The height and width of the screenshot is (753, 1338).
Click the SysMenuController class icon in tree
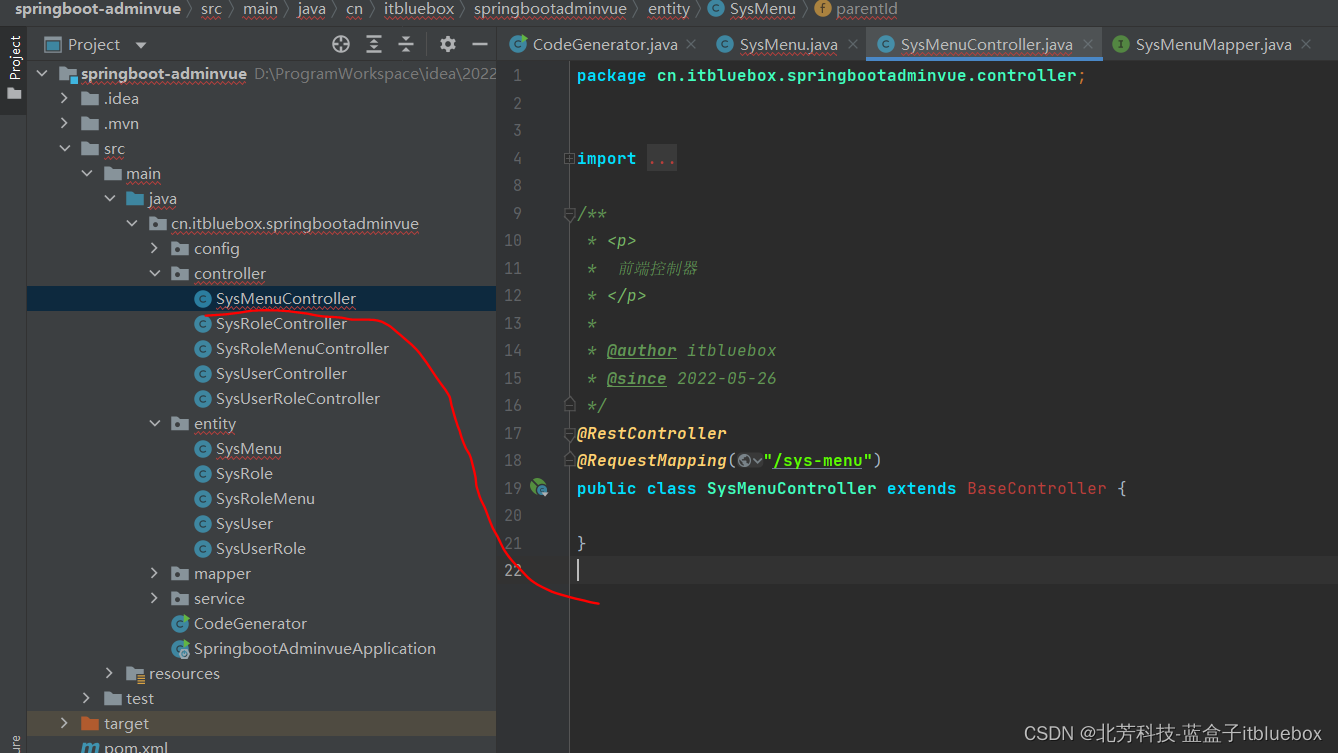(202, 298)
